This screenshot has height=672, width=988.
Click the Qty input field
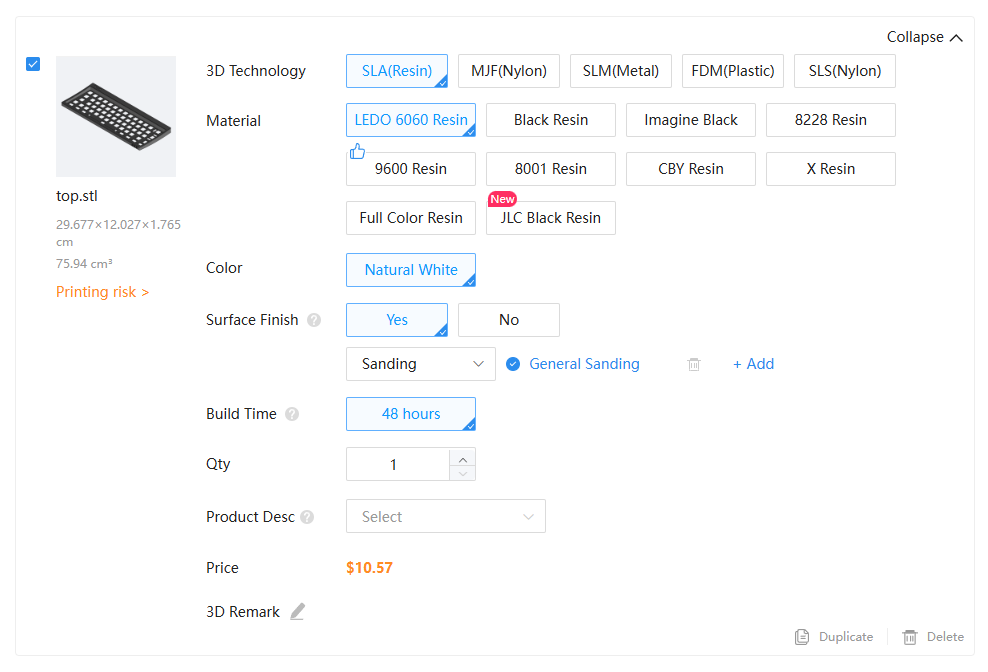(x=398, y=465)
